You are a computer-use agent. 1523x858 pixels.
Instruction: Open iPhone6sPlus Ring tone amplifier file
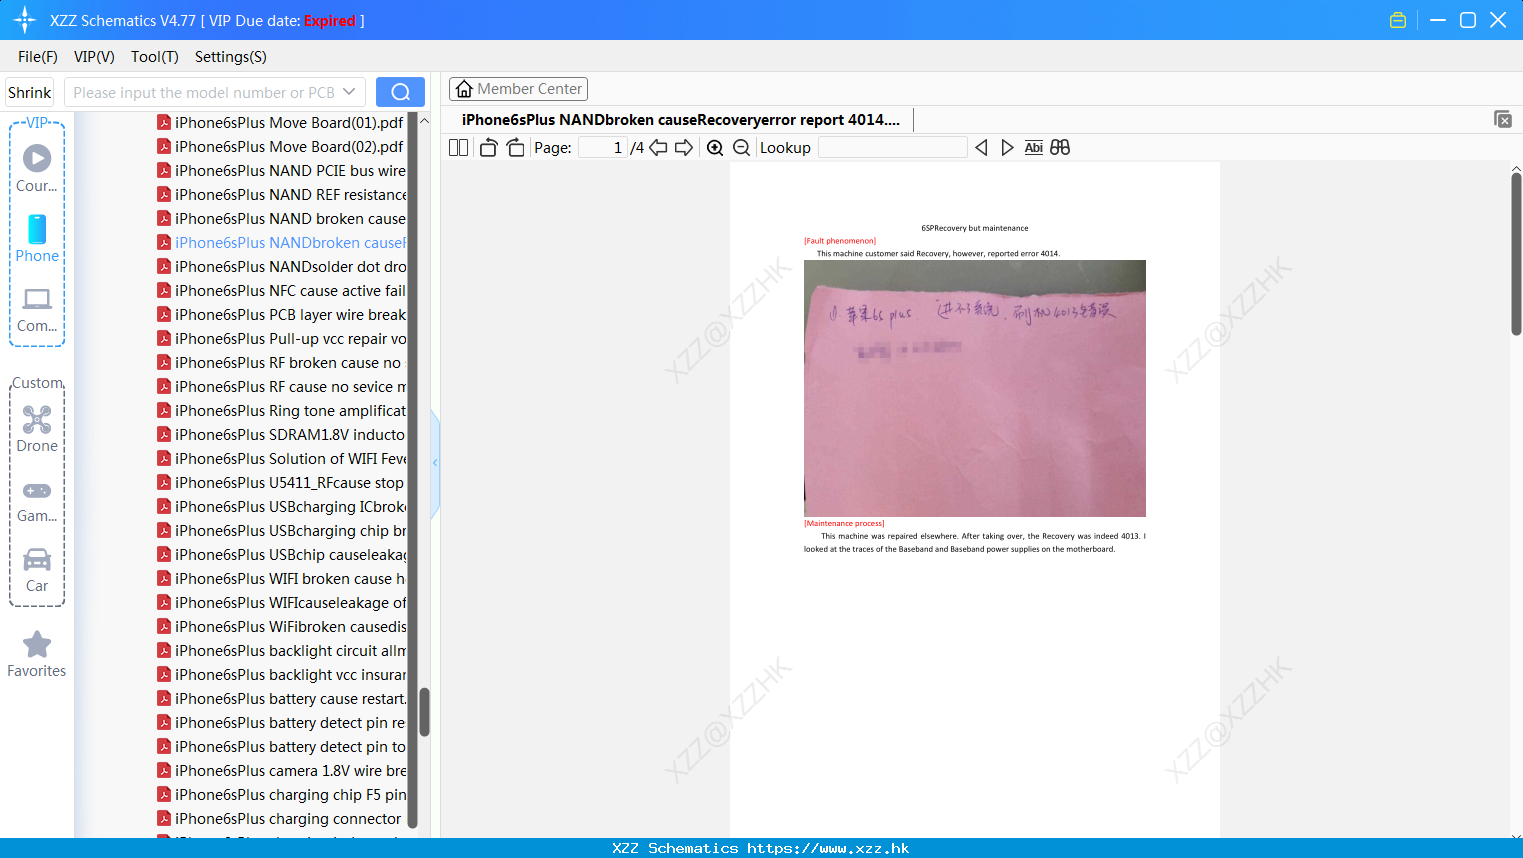point(281,411)
